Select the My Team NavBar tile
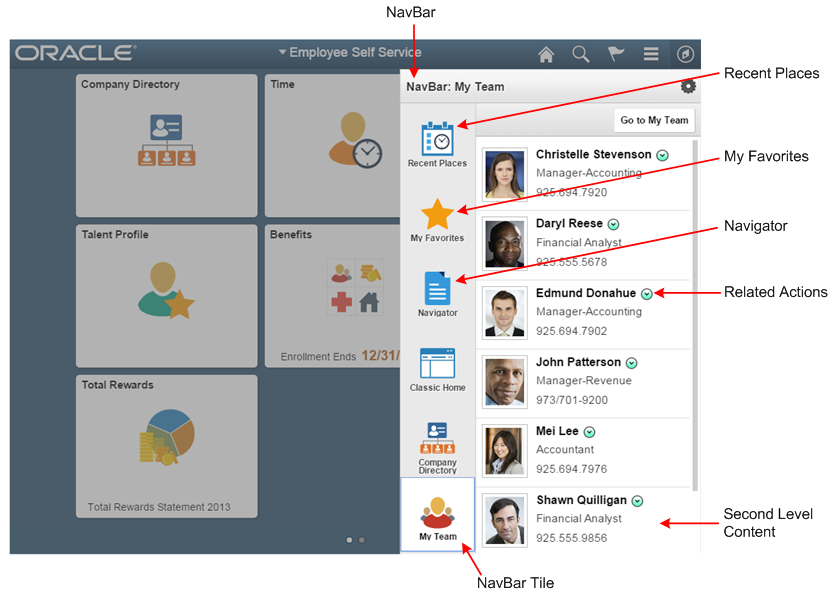Viewport: 838px width, 597px height. 437,515
